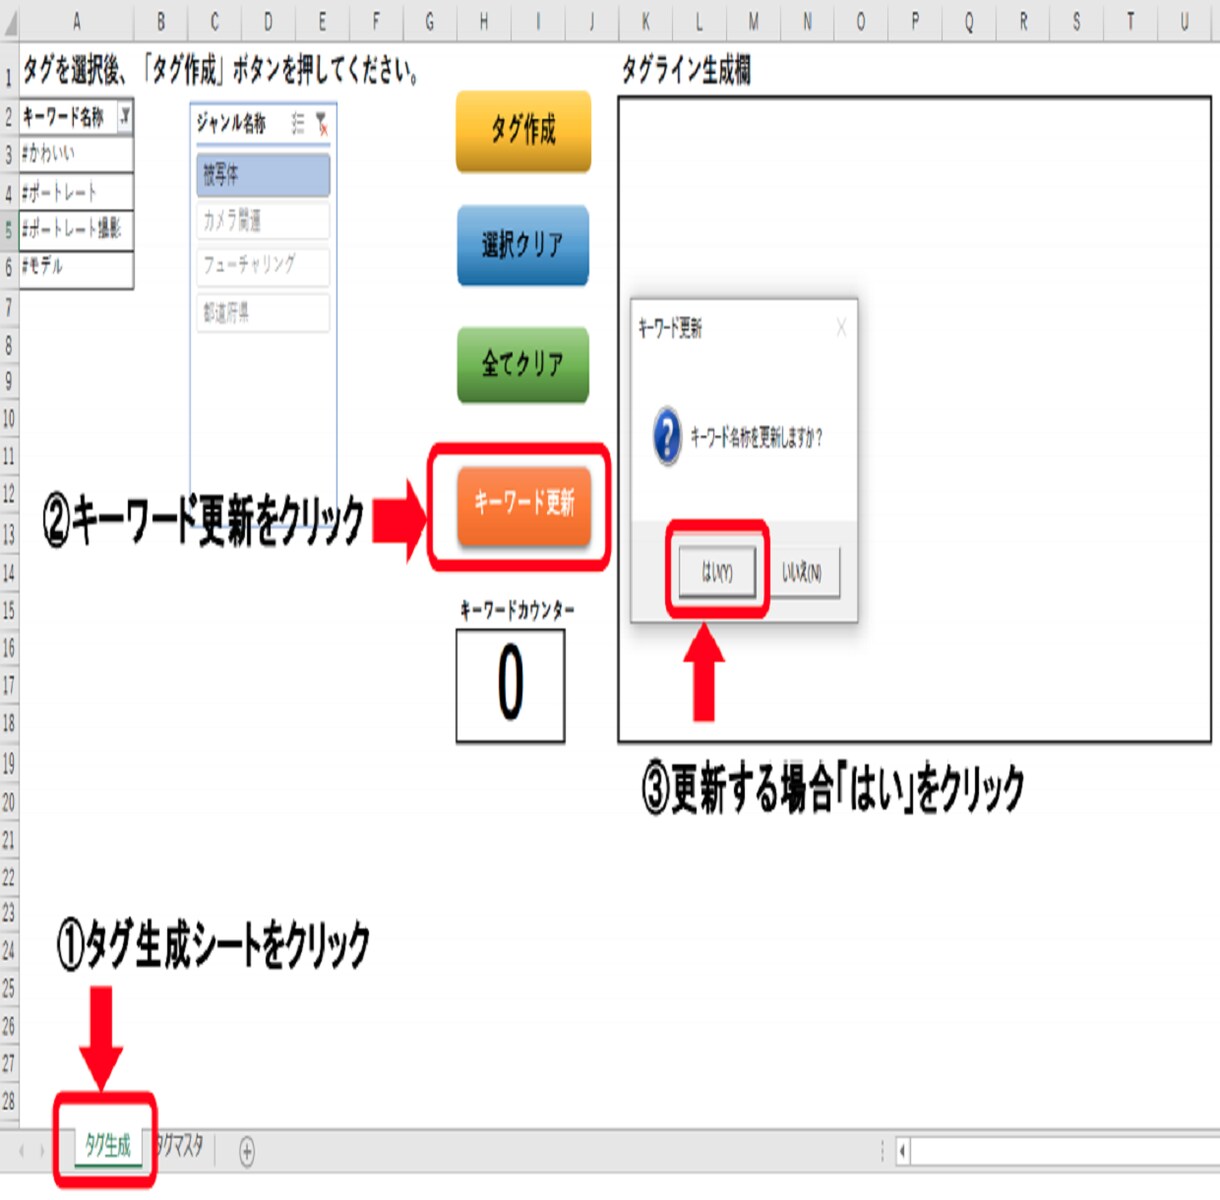Confirm the update with はい(Y)
The height and width of the screenshot is (1200, 1220).
pos(717,572)
